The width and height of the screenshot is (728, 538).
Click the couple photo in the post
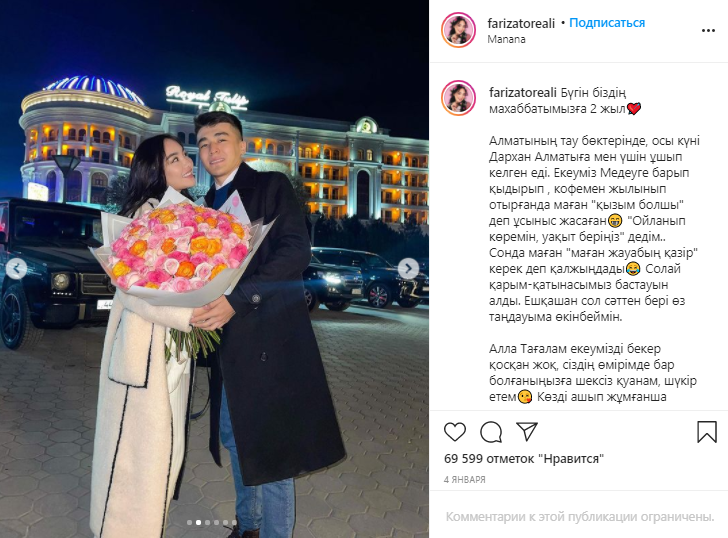point(214,269)
